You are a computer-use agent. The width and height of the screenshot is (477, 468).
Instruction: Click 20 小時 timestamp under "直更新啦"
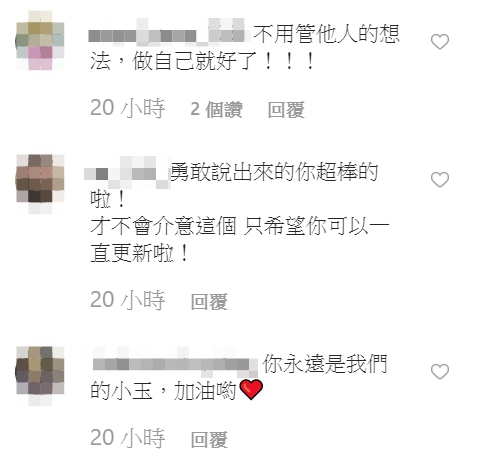128,300
